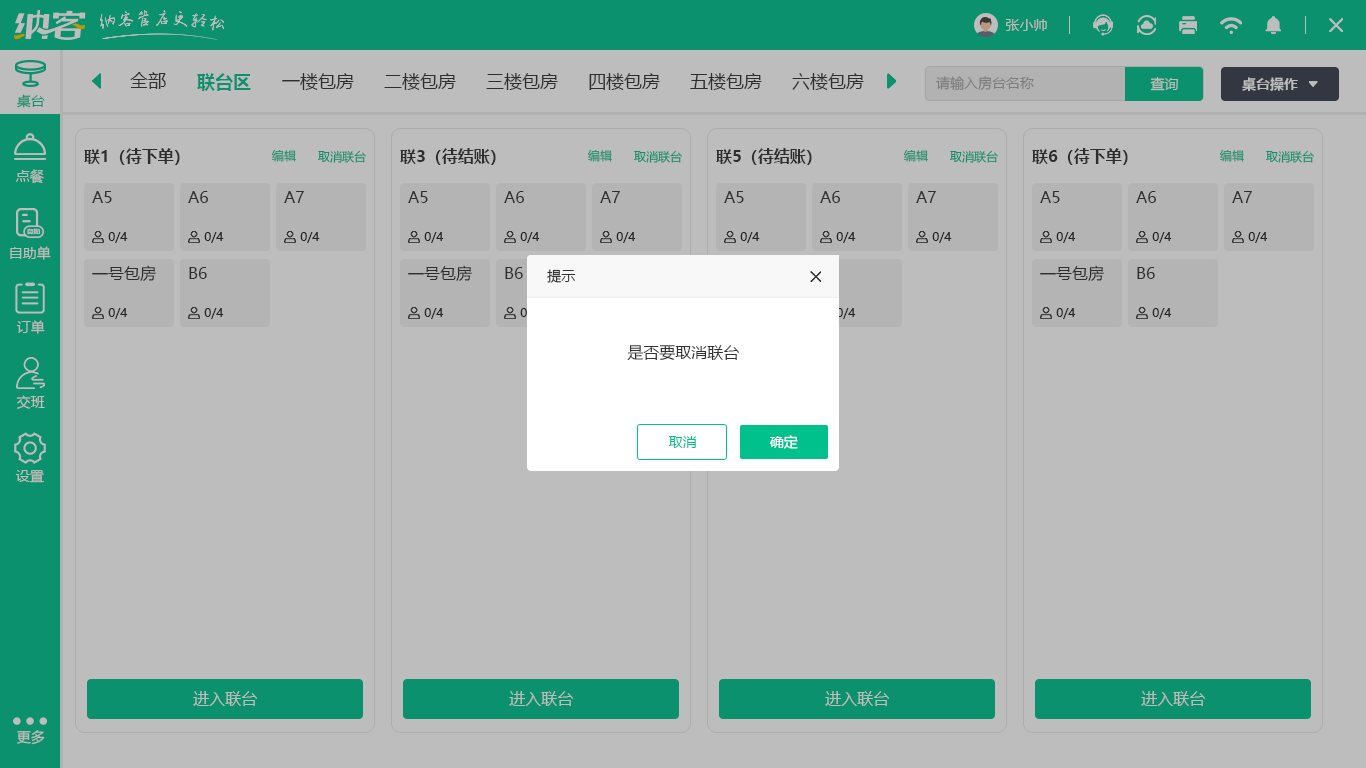Click the cloud sync icon in header
Image resolution: width=1366 pixels, height=768 pixels.
[x=1146, y=25]
